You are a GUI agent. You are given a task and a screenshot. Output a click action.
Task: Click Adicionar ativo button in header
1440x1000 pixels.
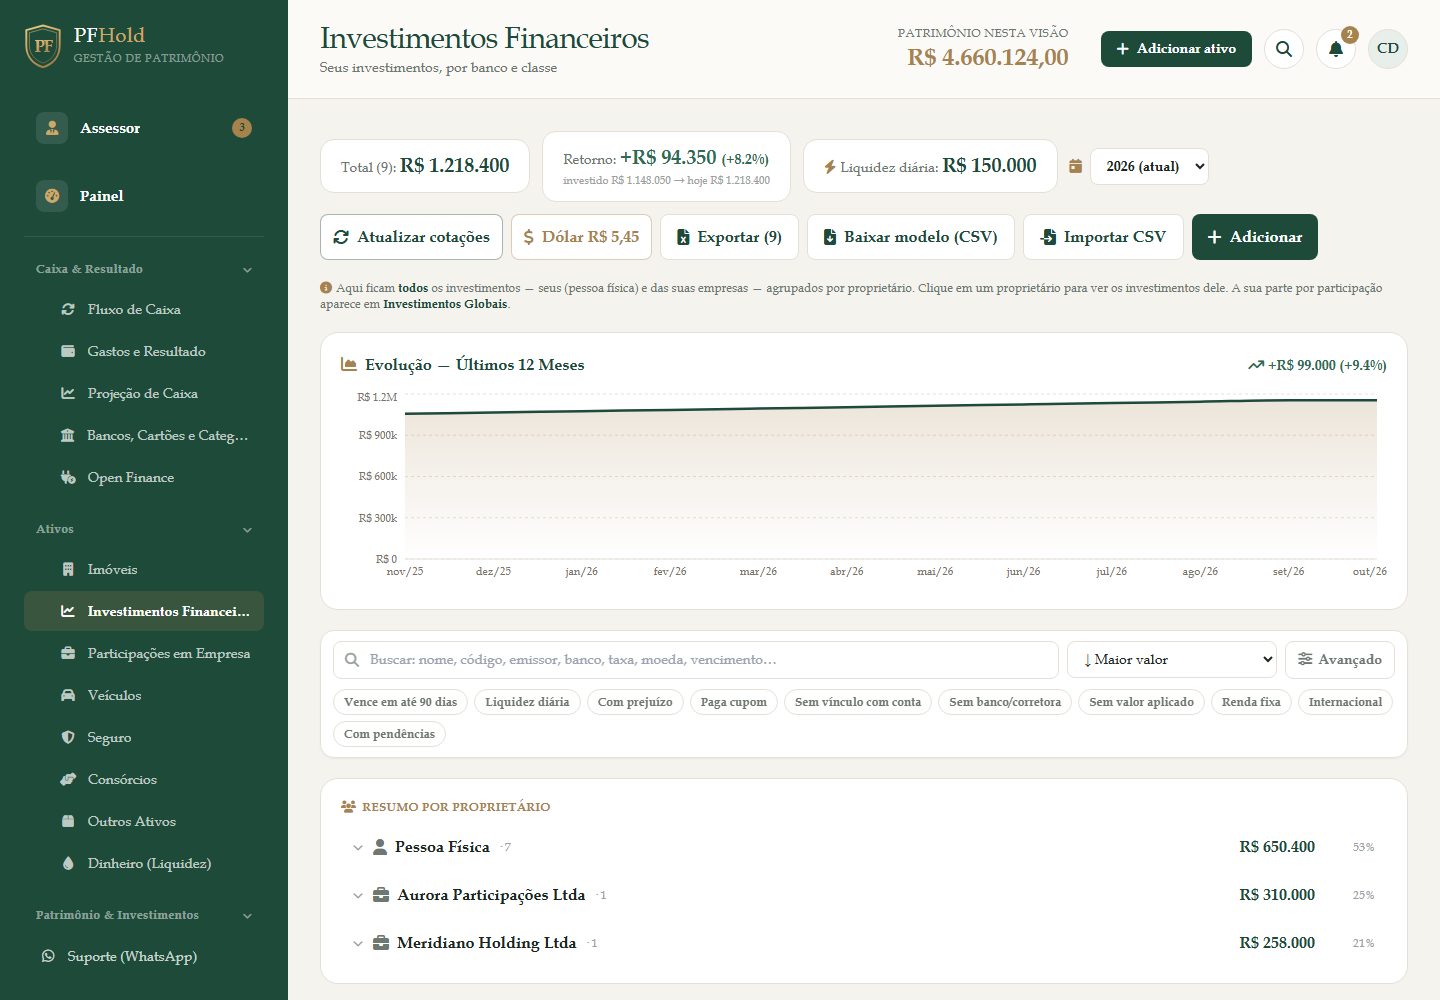pos(1176,49)
